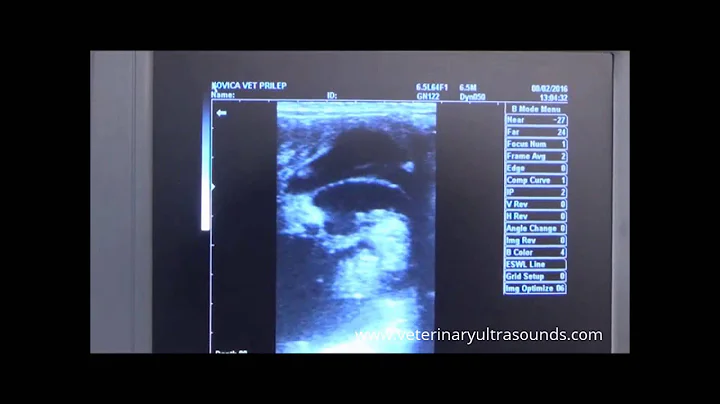Select Angle Change menu item
This screenshot has height=404, width=720.
tap(536, 228)
